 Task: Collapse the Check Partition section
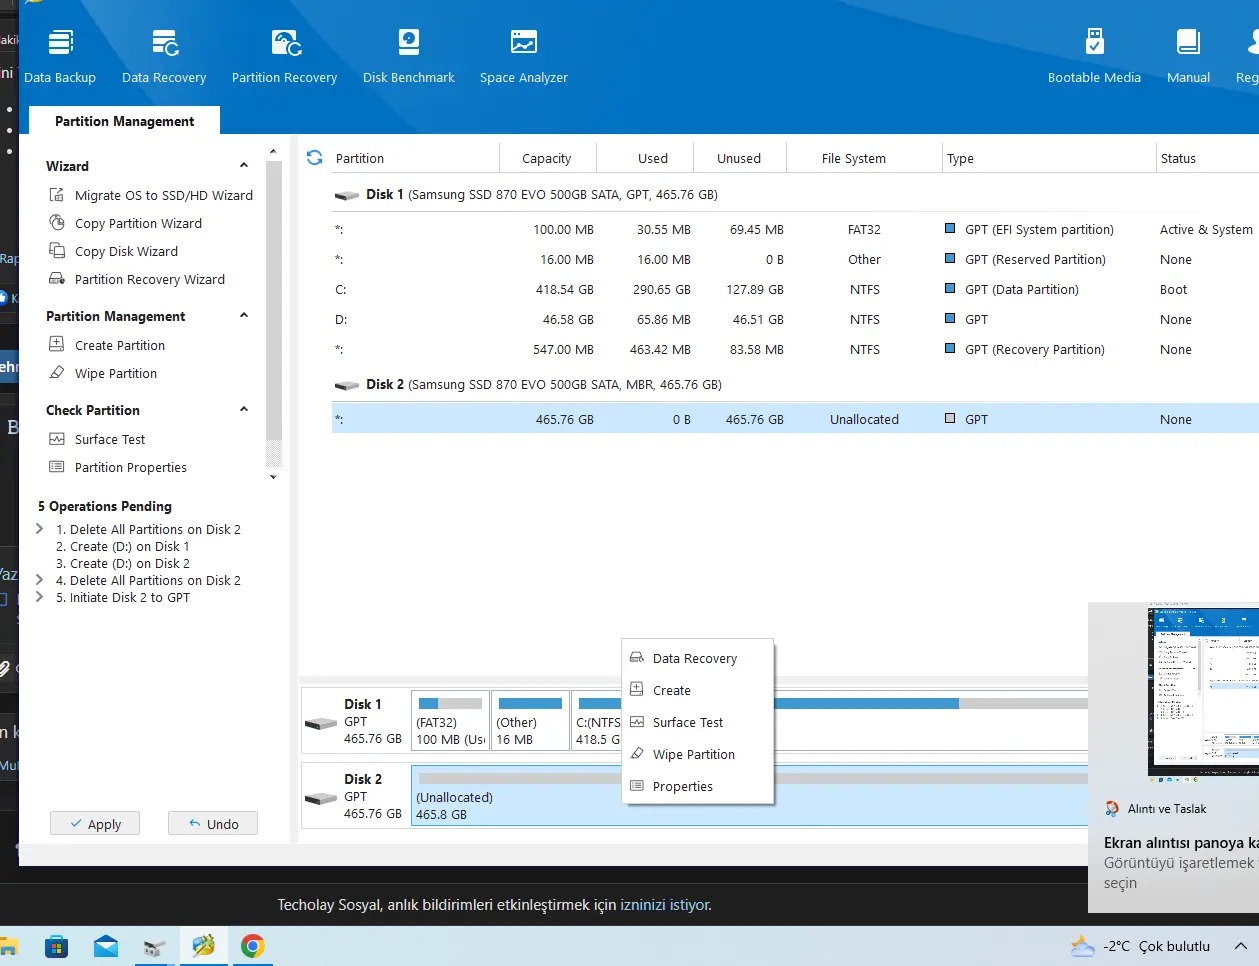(244, 410)
